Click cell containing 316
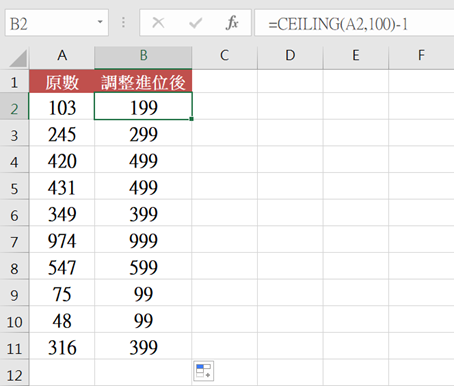The height and width of the screenshot is (386, 454). (x=62, y=347)
